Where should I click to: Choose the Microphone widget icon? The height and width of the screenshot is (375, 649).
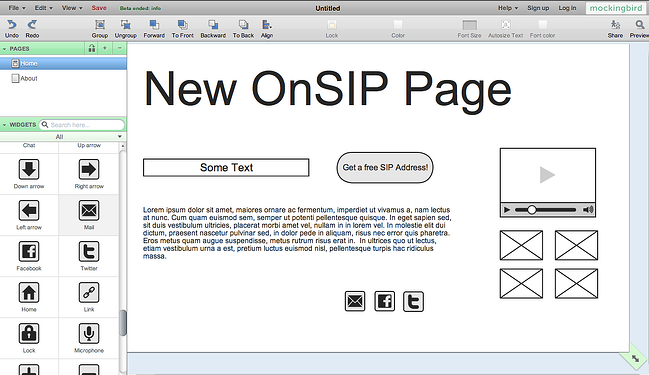coord(89,333)
